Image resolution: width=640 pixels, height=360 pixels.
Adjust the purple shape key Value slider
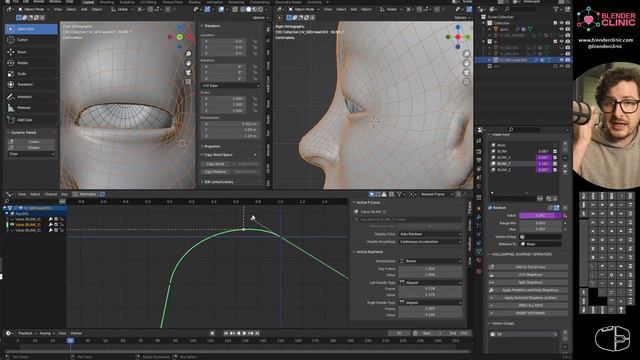coord(540,216)
